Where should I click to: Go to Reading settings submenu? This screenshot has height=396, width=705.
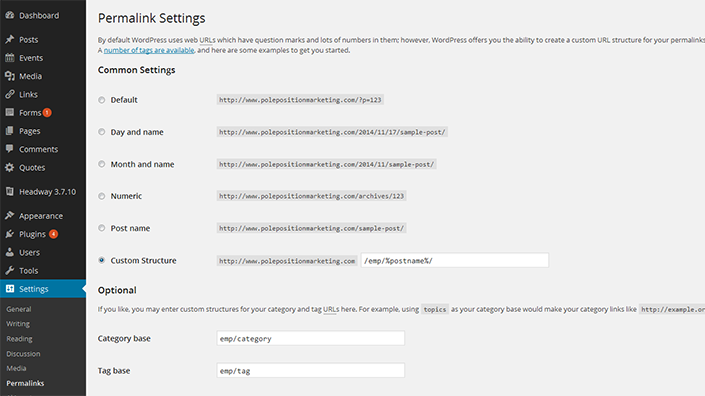pos(19,338)
